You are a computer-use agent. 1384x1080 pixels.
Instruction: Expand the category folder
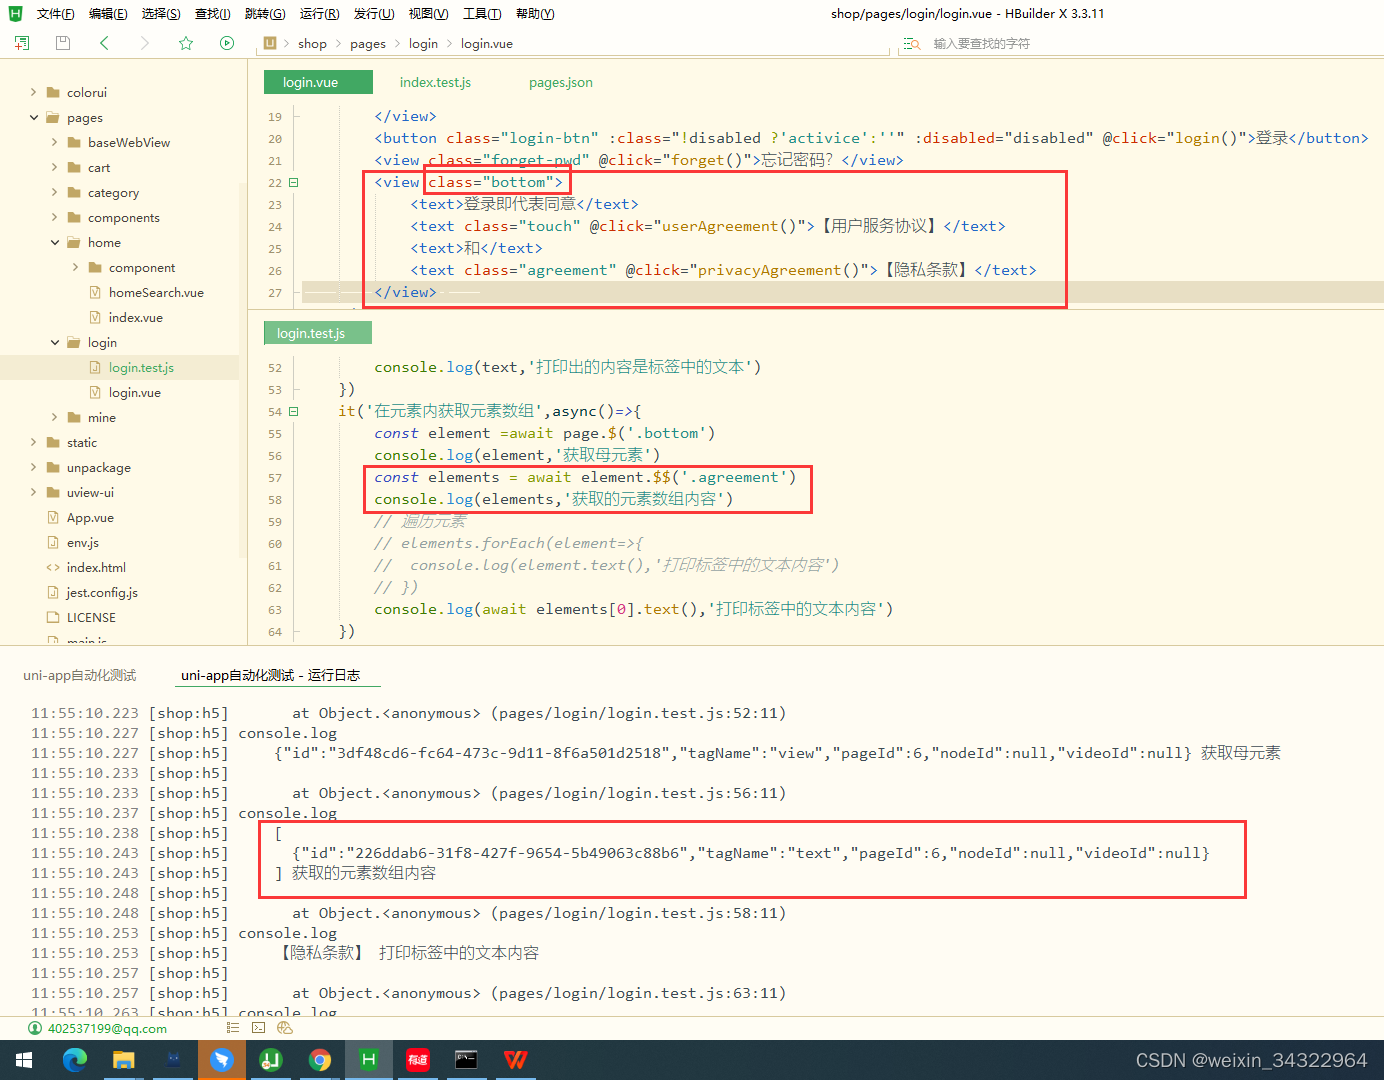tap(55, 192)
